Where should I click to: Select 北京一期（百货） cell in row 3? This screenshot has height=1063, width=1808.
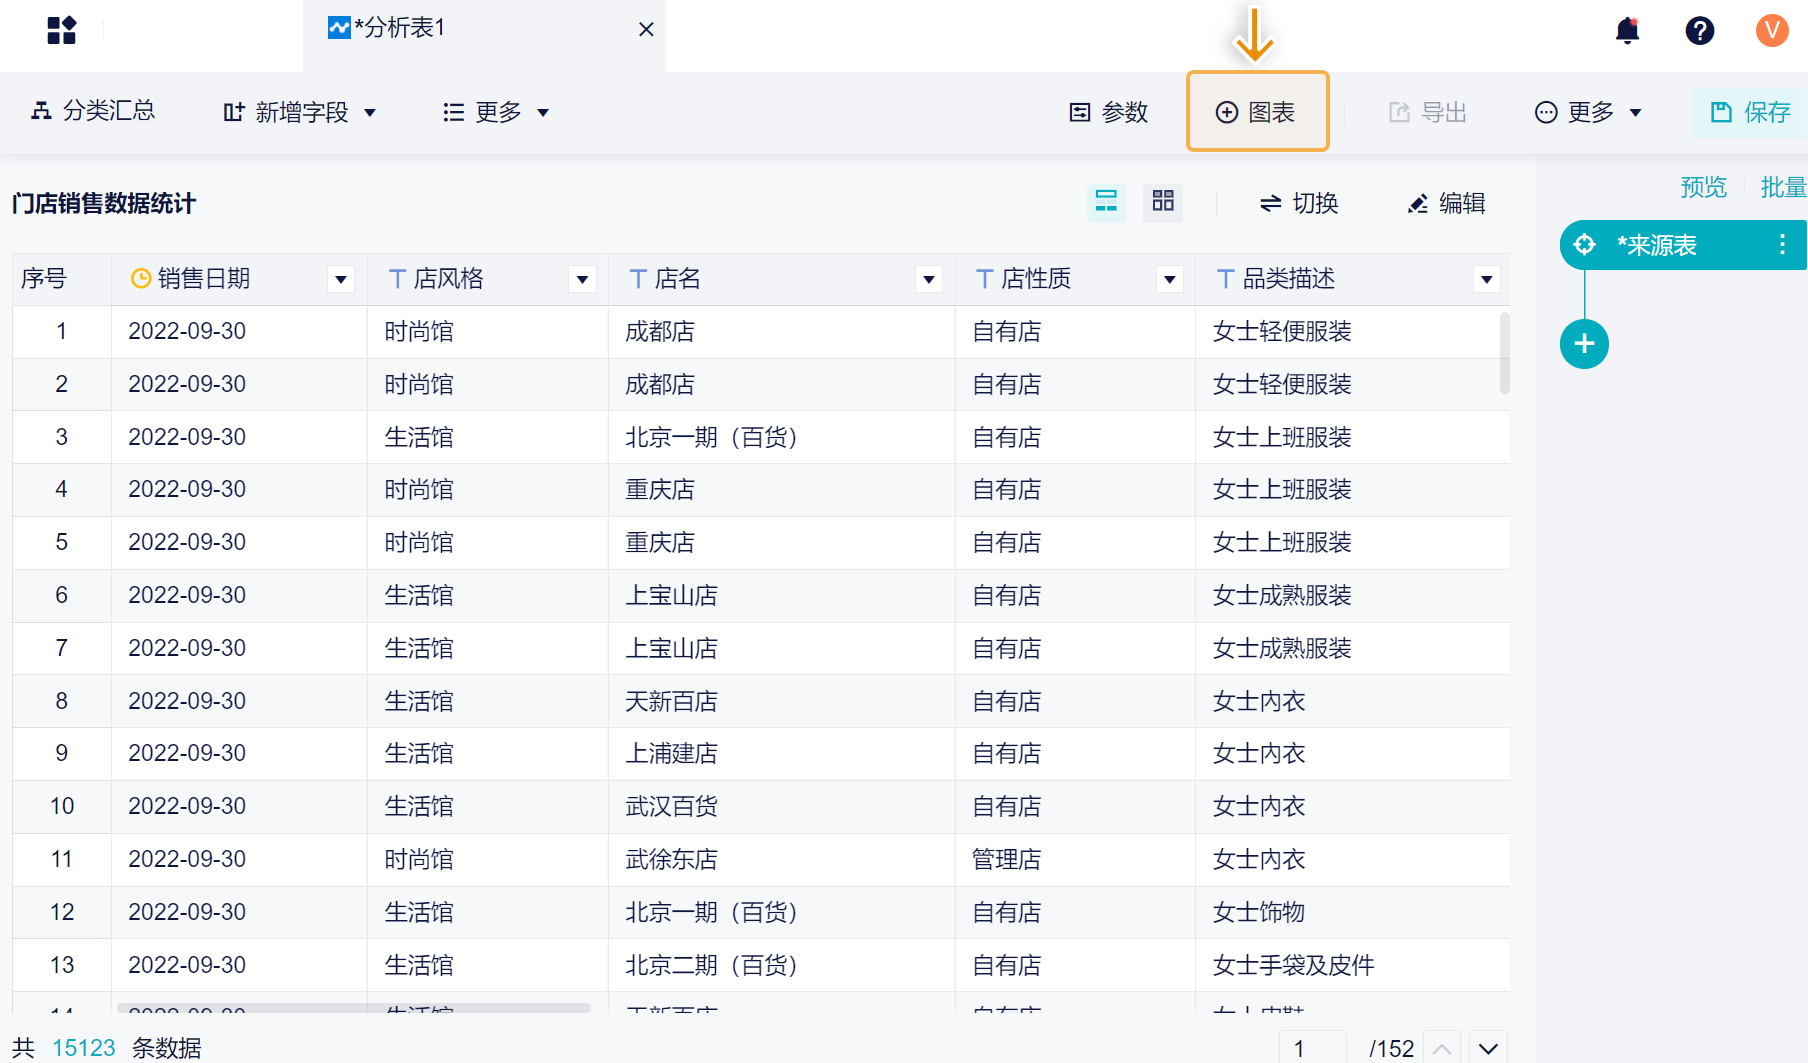pyautogui.click(x=781, y=437)
